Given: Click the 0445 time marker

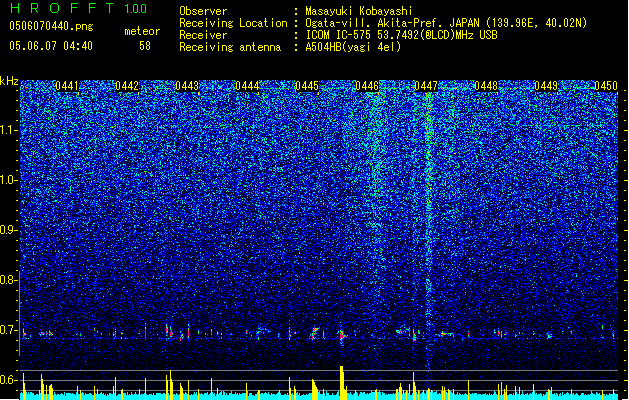Looking at the screenshot, I should click(x=307, y=86).
